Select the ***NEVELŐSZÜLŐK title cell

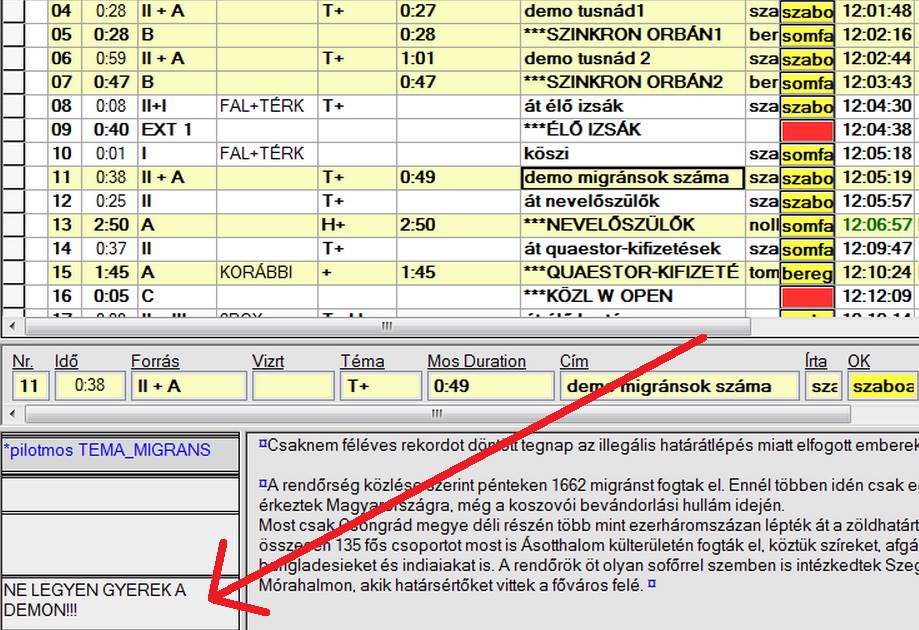point(632,225)
